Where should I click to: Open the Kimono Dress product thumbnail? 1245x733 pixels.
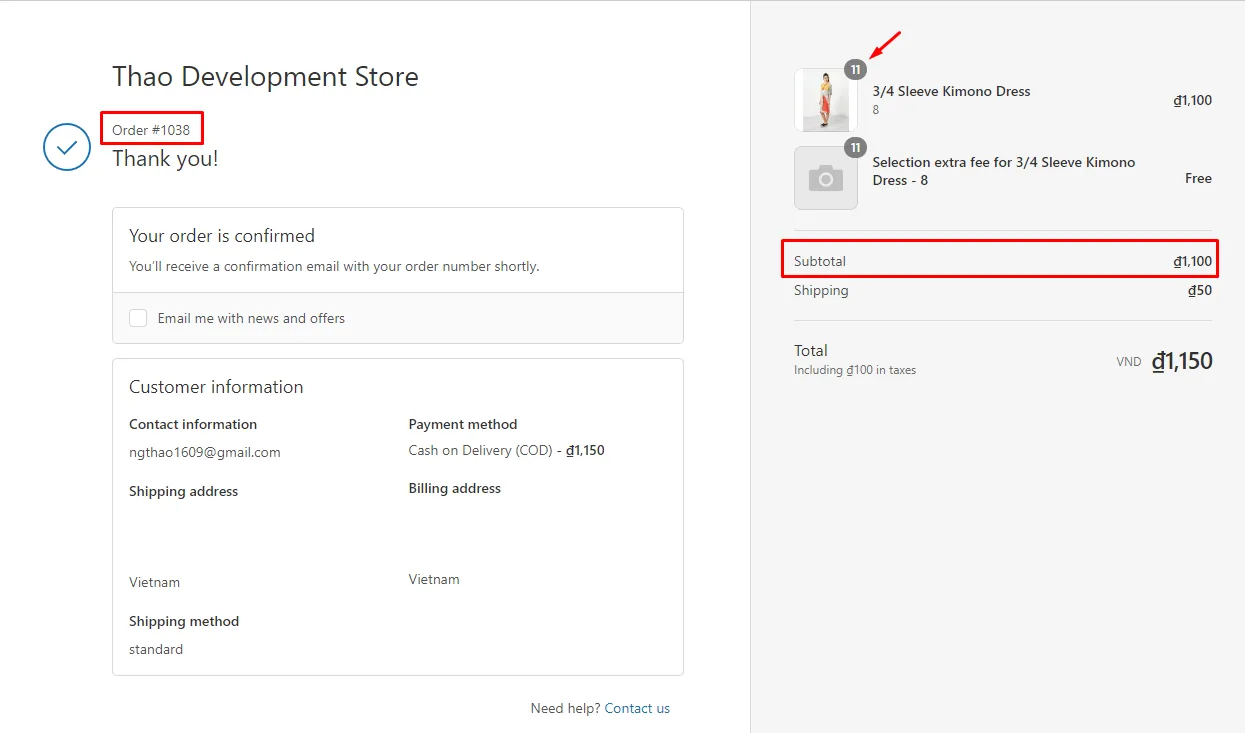[826, 100]
